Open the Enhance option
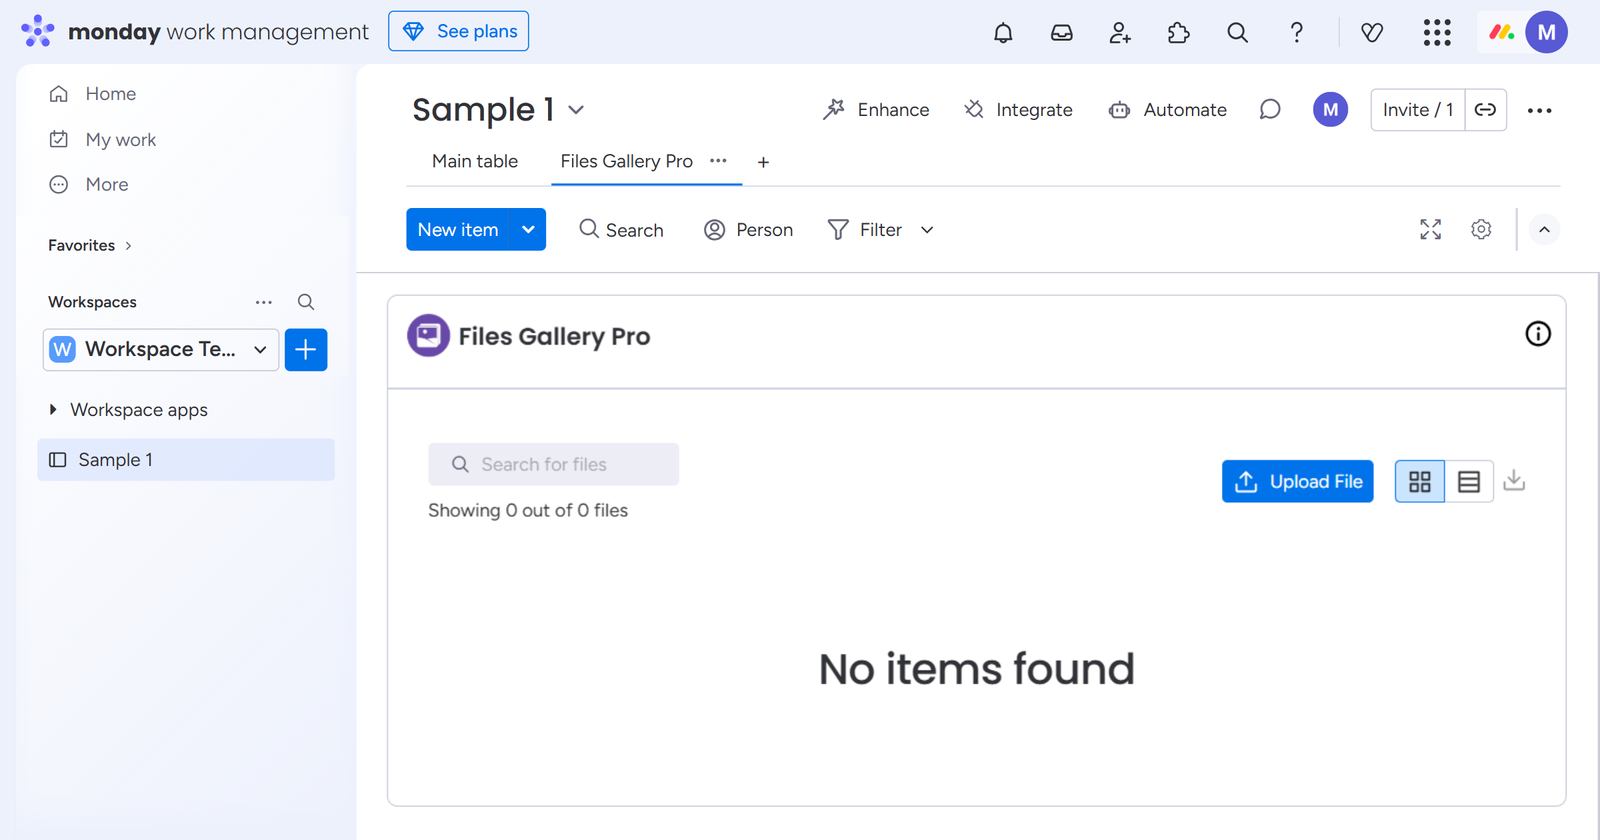The width and height of the screenshot is (1600, 840). pyautogui.click(x=876, y=110)
